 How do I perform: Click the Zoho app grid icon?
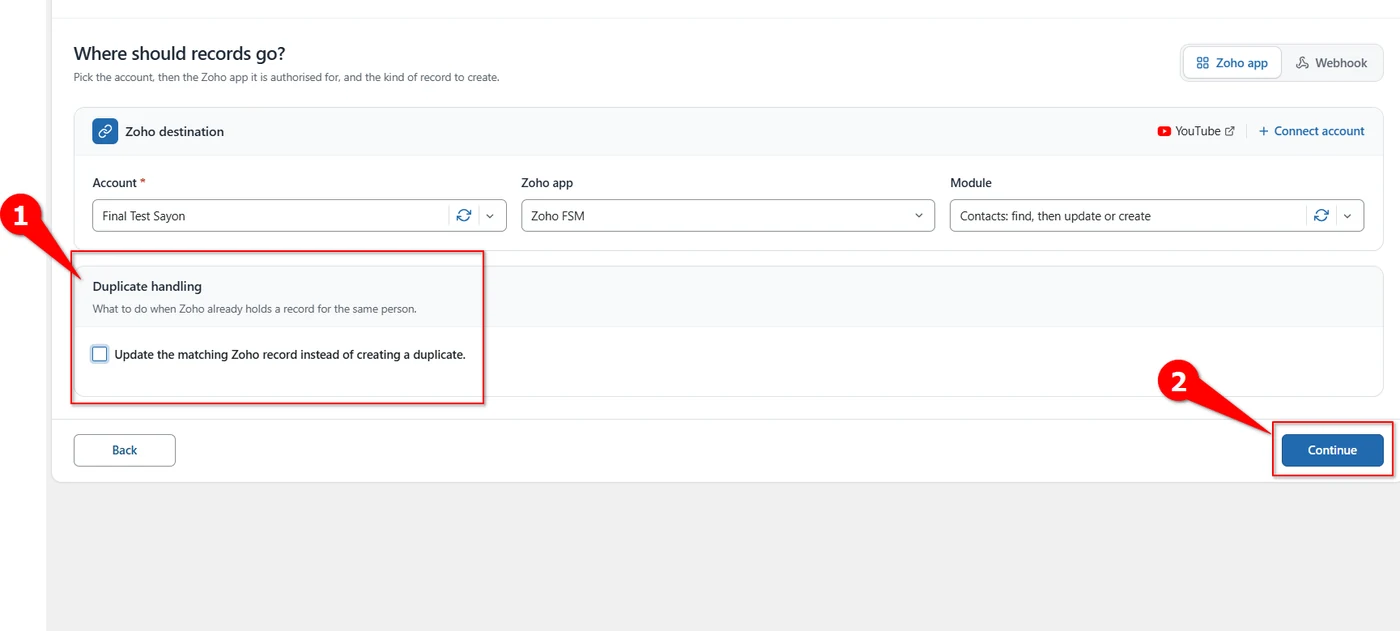[1203, 63]
